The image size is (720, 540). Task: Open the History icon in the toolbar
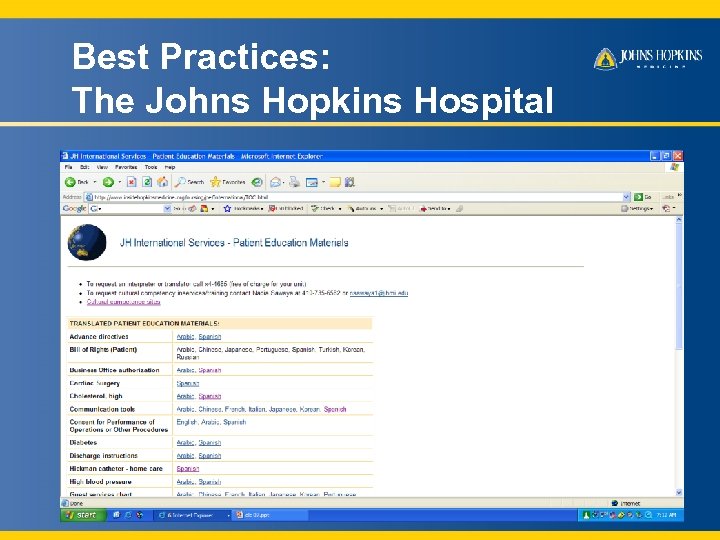point(257,182)
